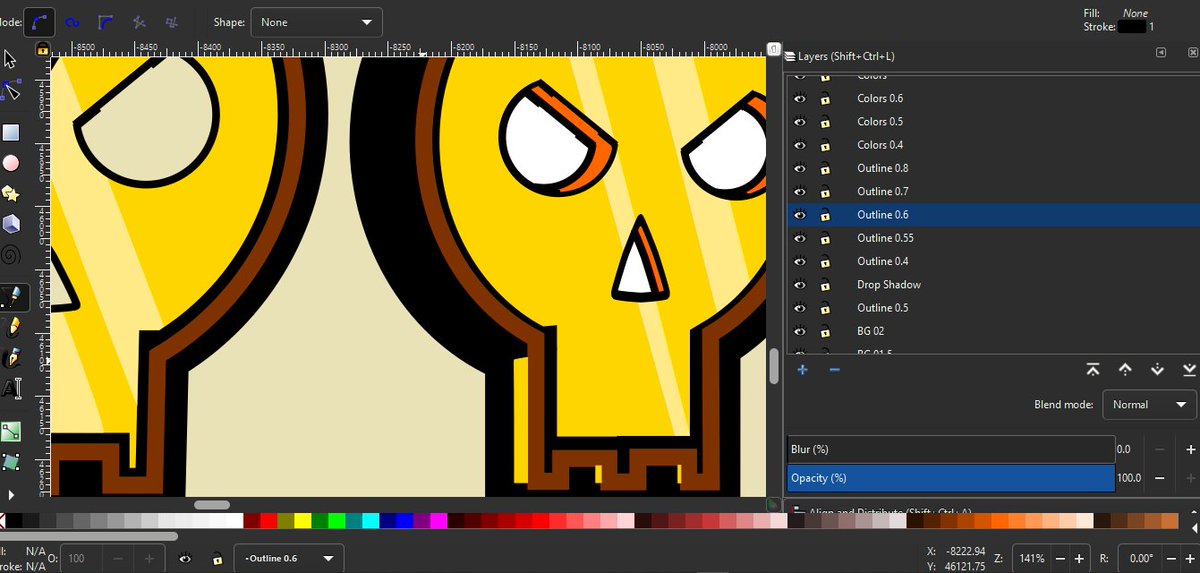Select the Gradient tool
This screenshot has width=1200, height=573.
click(11, 432)
